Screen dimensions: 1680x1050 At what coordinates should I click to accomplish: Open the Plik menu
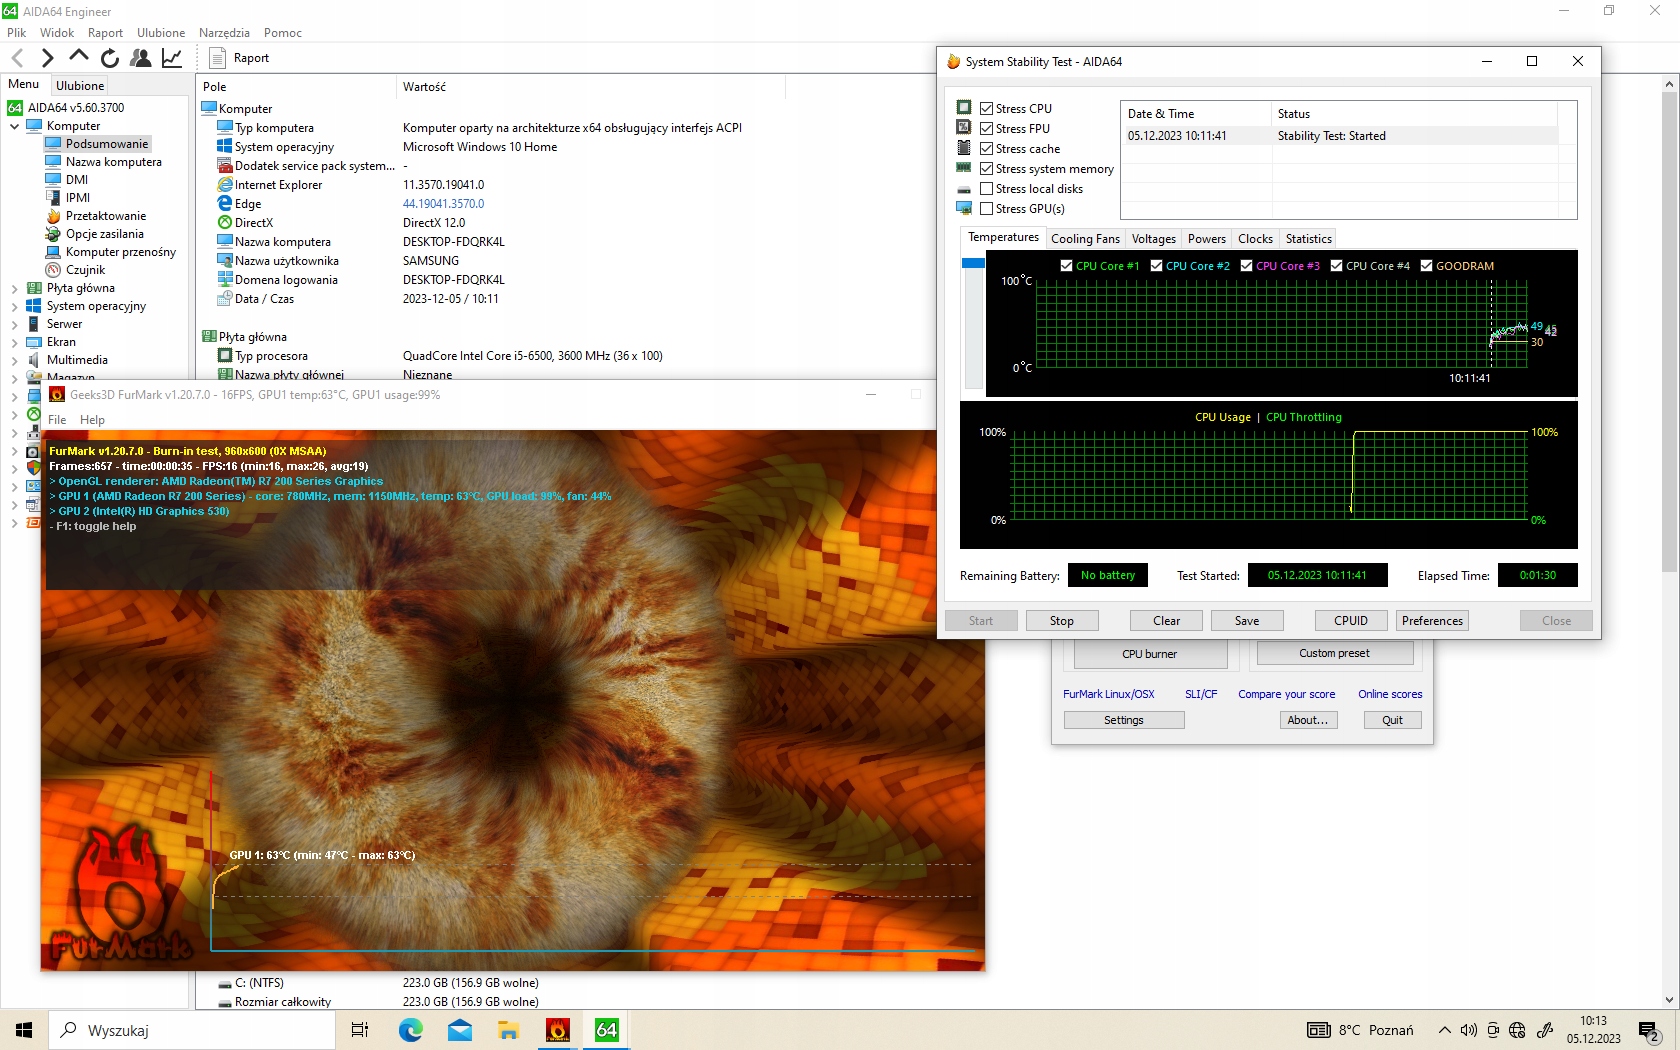tap(17, 33)
